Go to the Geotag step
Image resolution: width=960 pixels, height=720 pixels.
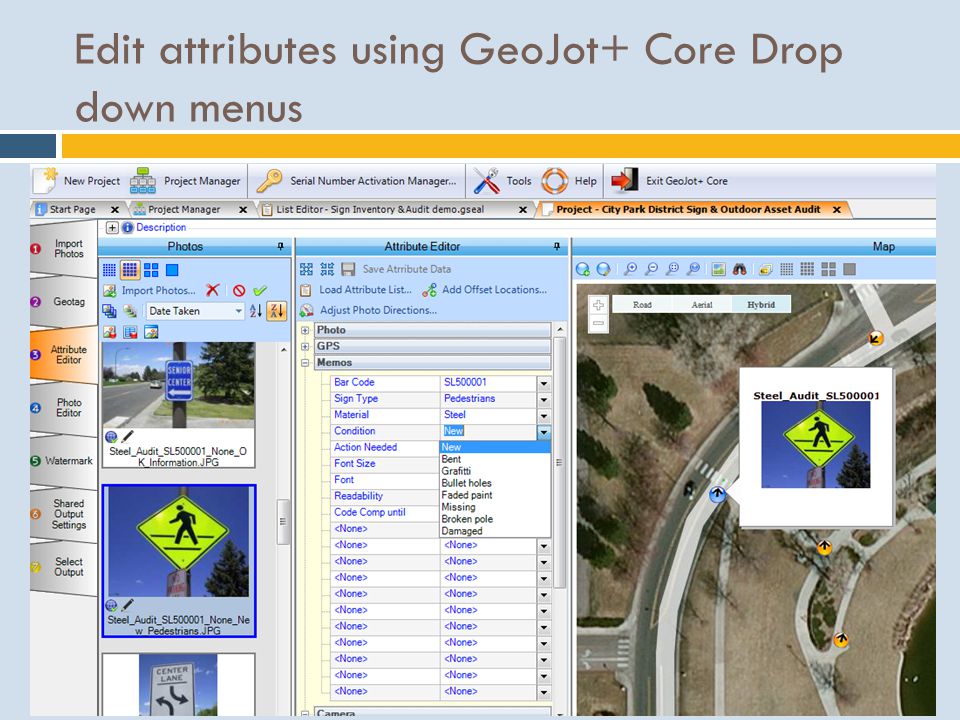pyautogui.click(x=64, y=302)
